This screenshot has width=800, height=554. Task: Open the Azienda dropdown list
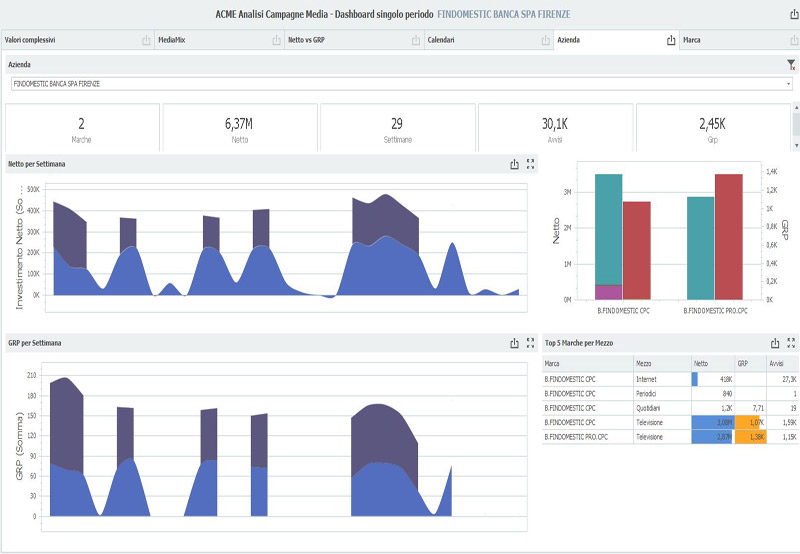click(789, 83)
